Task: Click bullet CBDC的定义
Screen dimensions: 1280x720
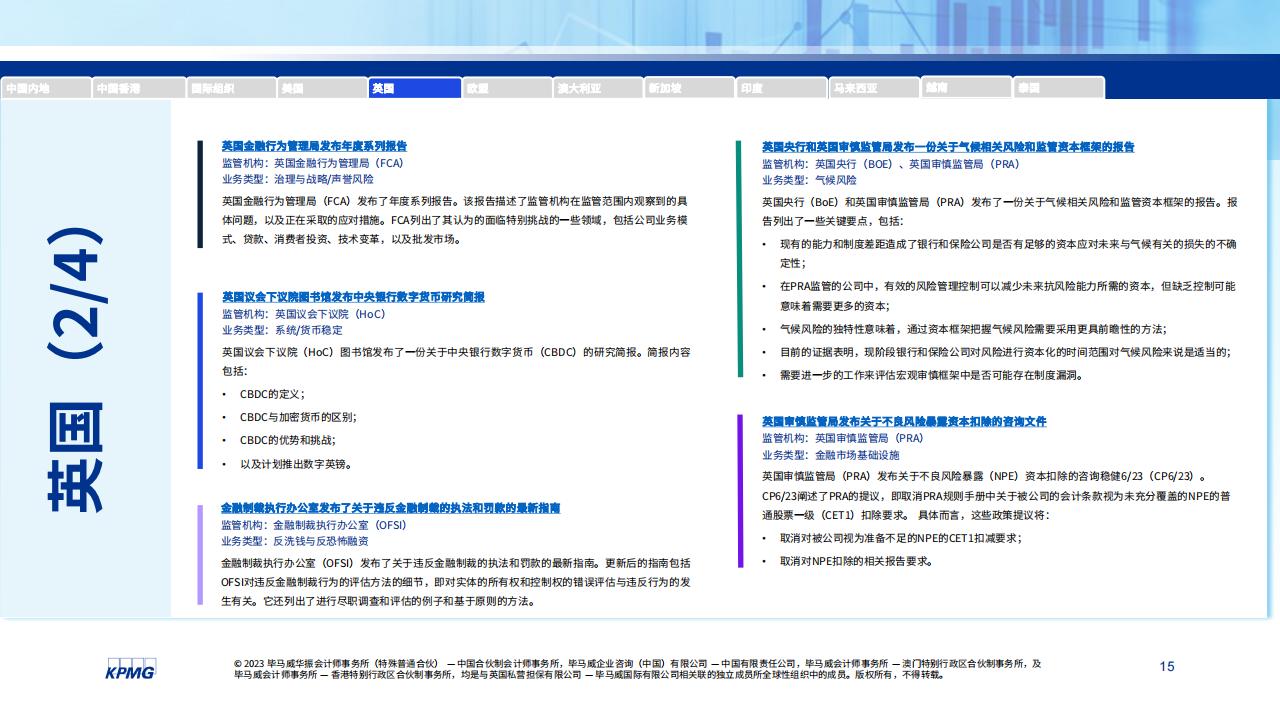Action: click(272, 394)
